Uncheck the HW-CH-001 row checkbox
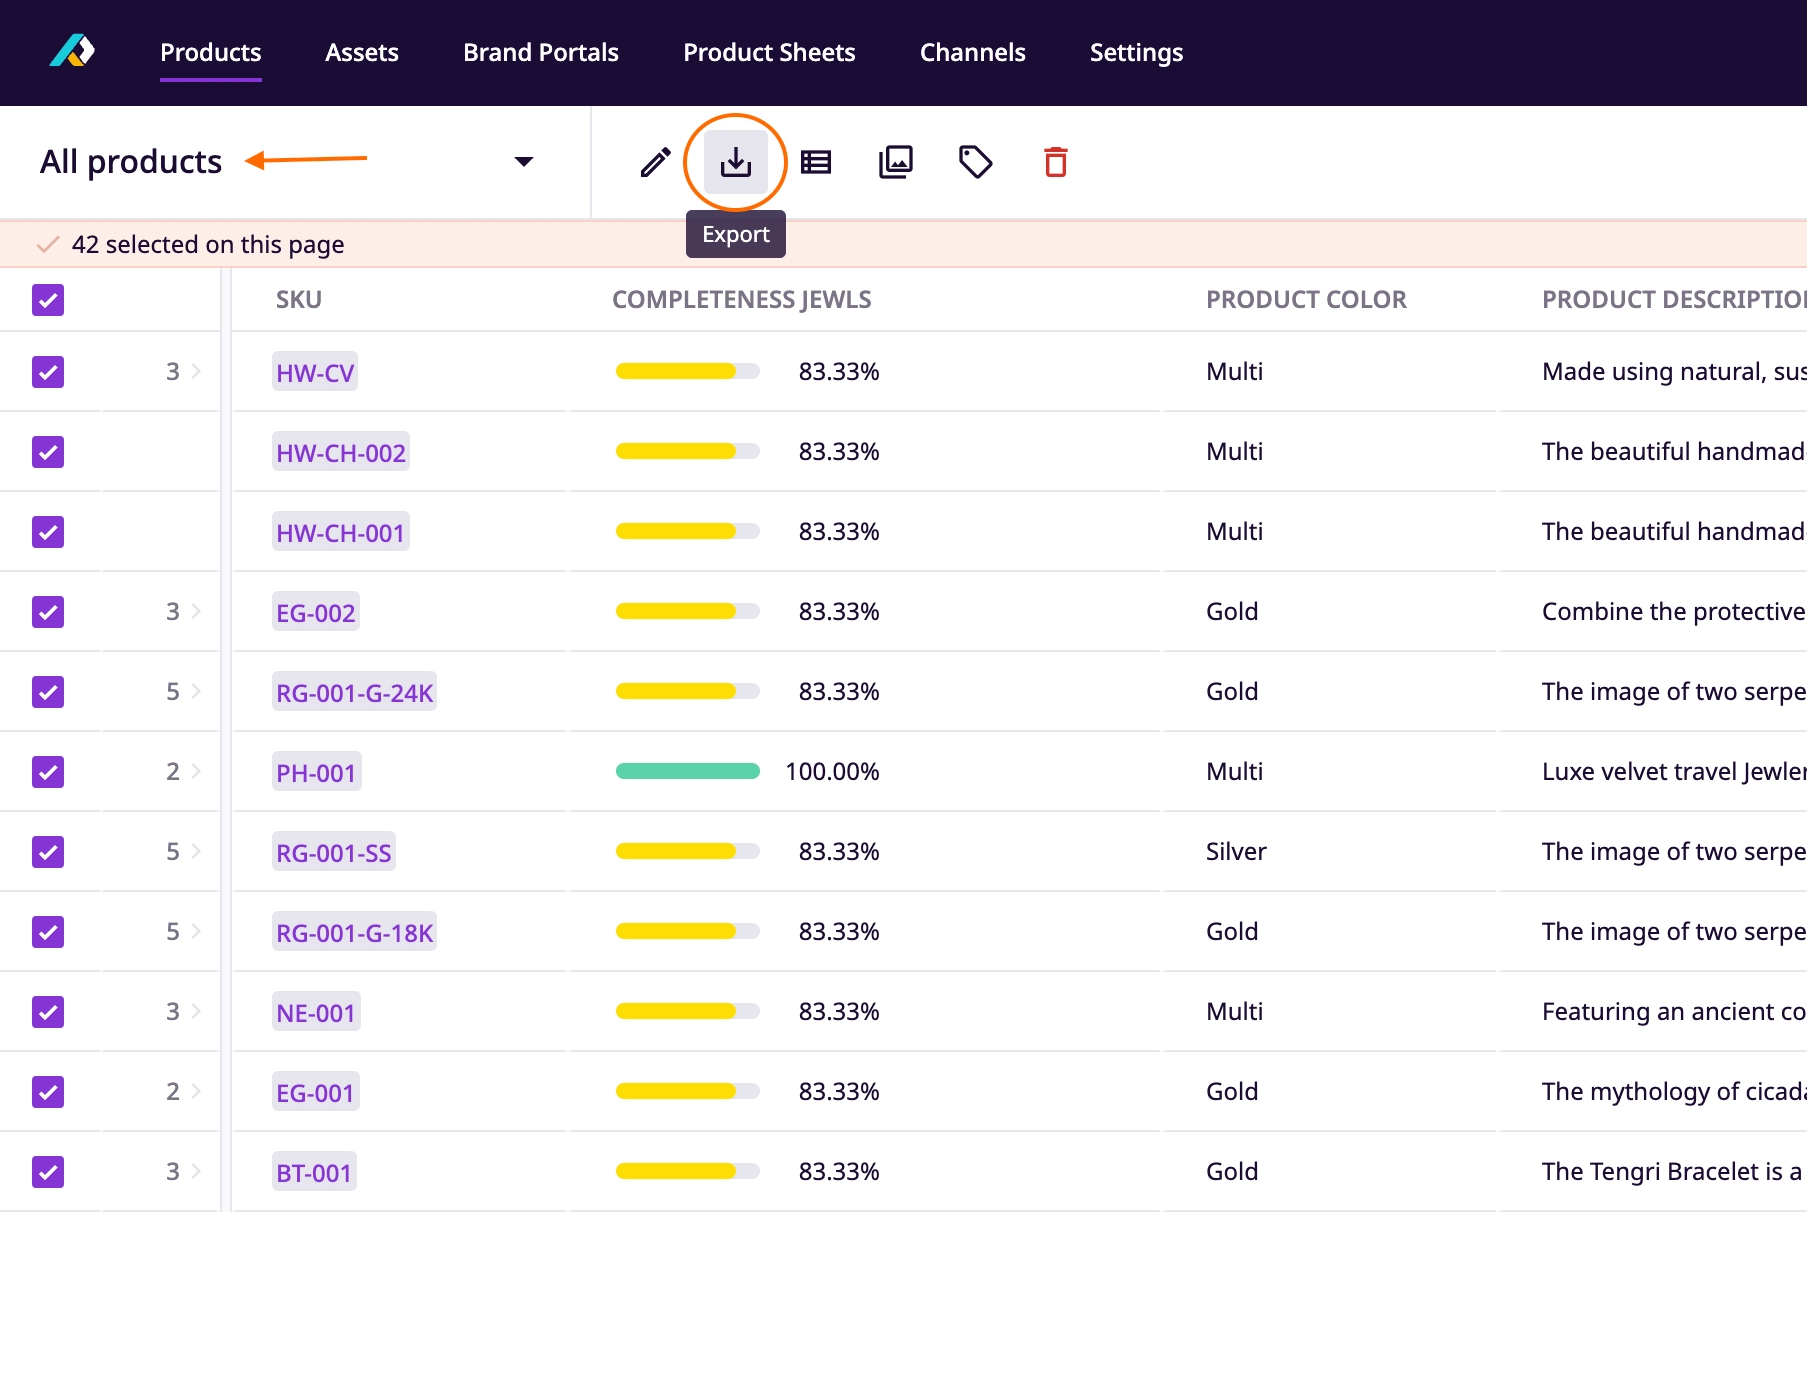 pos(48,532)
